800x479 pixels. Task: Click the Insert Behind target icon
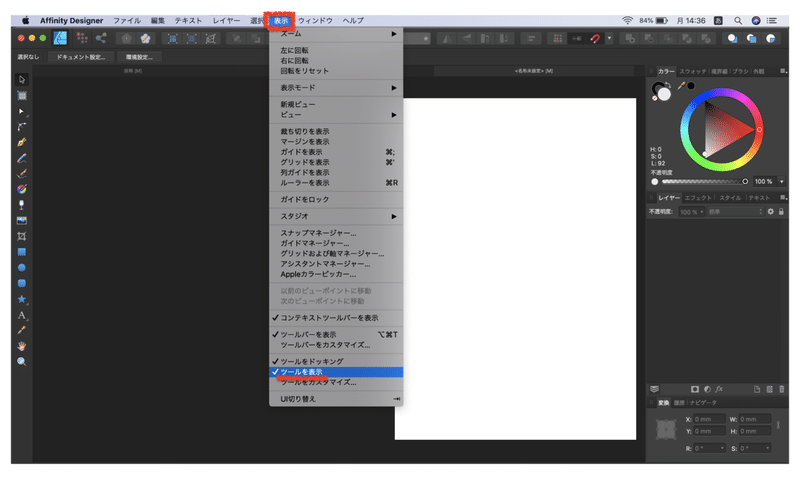tap(732, 38)
